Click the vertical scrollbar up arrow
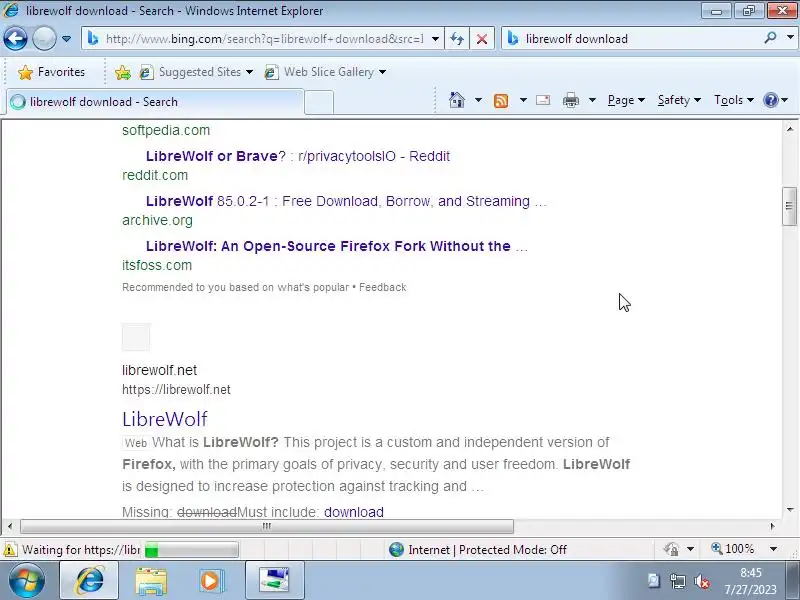This screenshot has width=800, height=600. [790, 129]
